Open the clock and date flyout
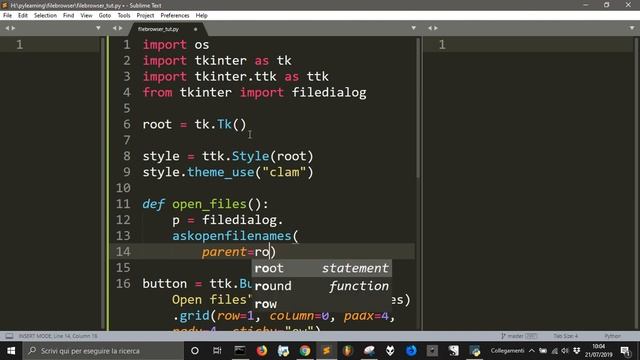Viewport: 640px width, 360px height. point(598,351)
